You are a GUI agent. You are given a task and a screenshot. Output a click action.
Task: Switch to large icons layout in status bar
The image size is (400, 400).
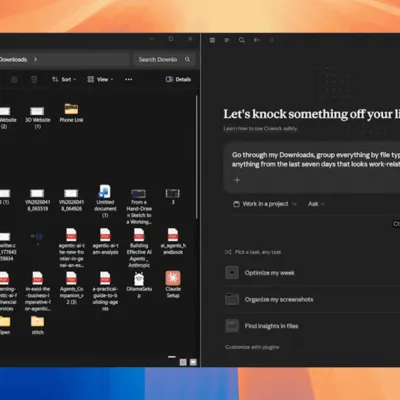tap(193, 362)
